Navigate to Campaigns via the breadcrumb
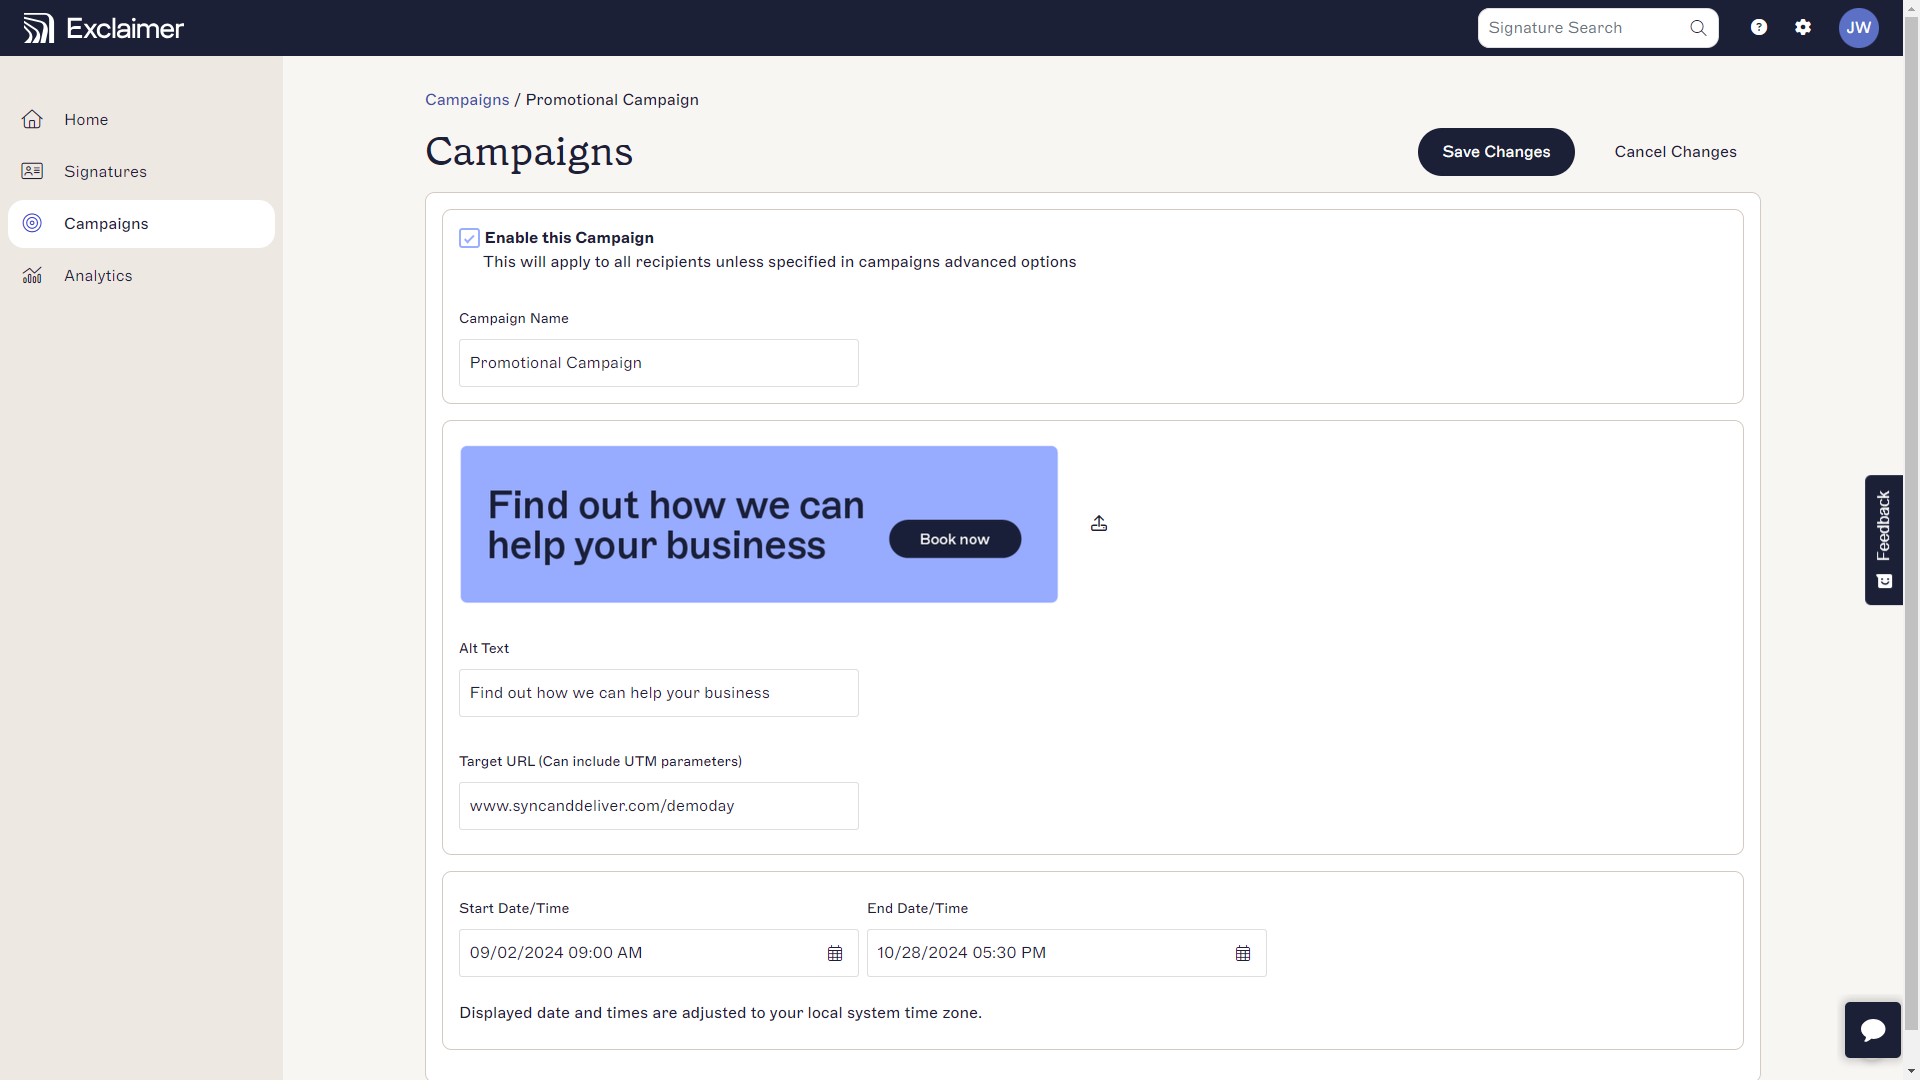 coord(466,99)
